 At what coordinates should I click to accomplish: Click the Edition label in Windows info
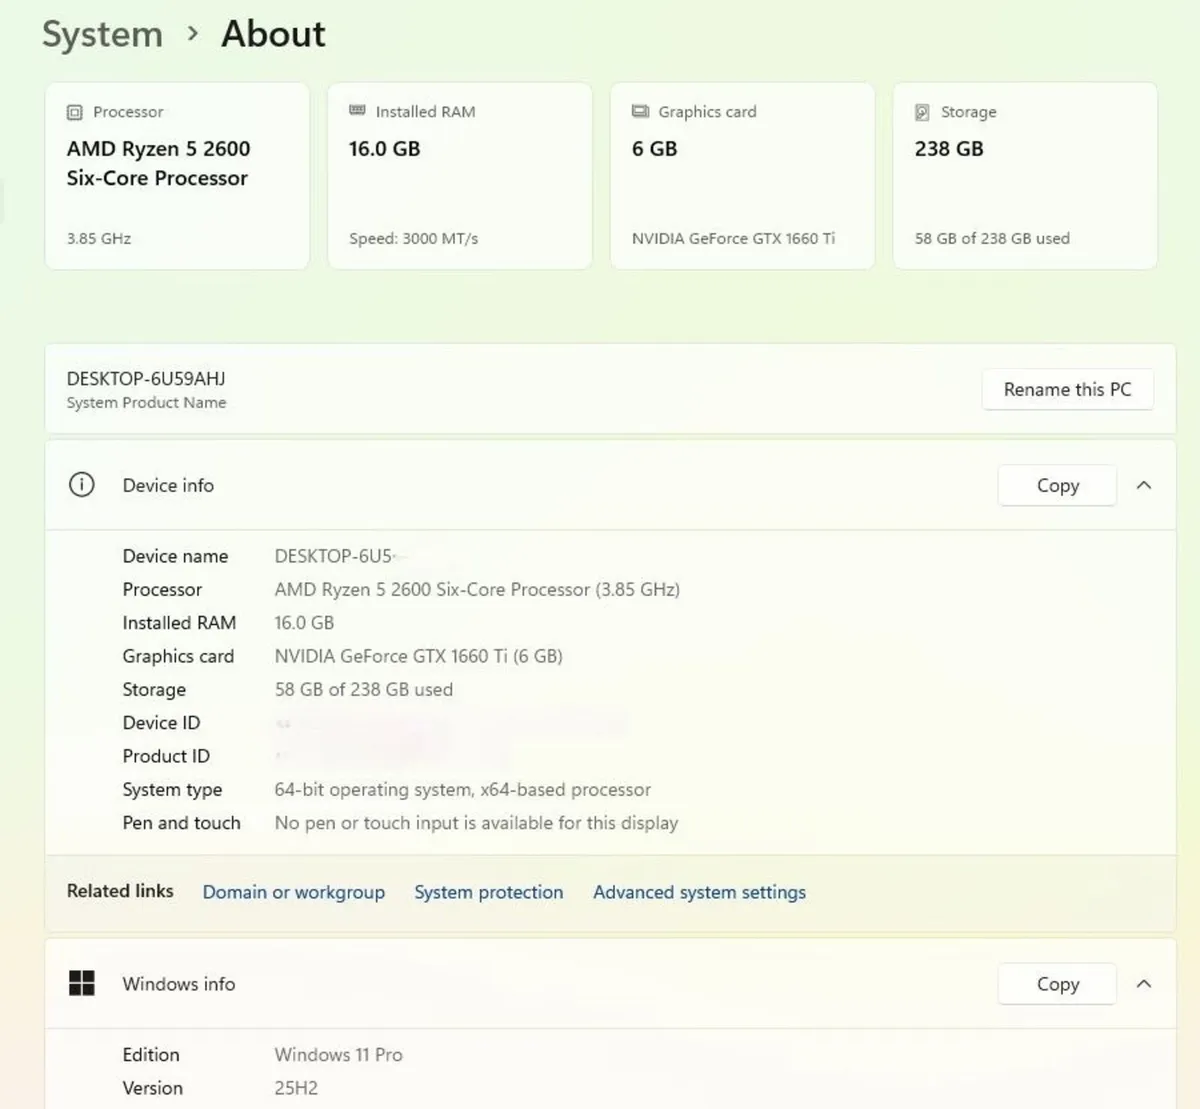point(151,1054)
